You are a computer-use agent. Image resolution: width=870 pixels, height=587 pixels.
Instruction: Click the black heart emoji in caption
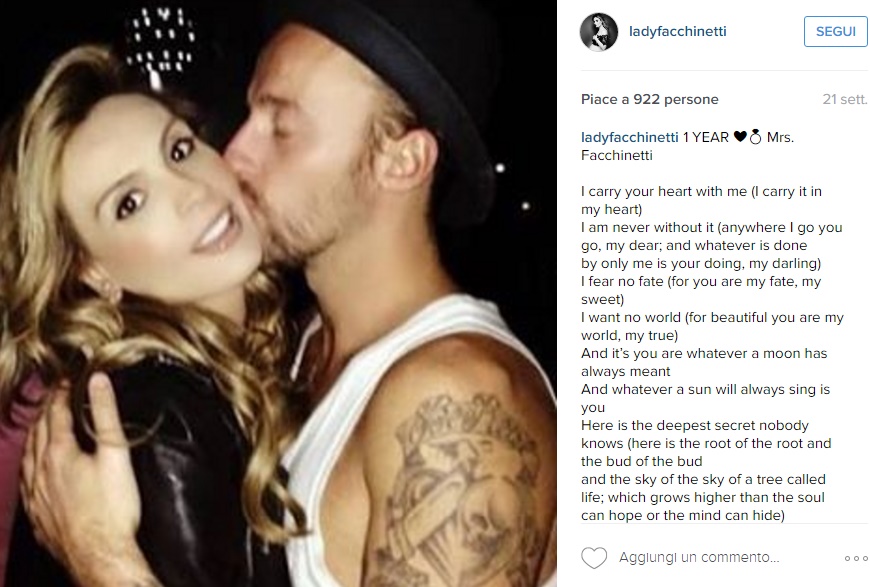coord(740,136)
